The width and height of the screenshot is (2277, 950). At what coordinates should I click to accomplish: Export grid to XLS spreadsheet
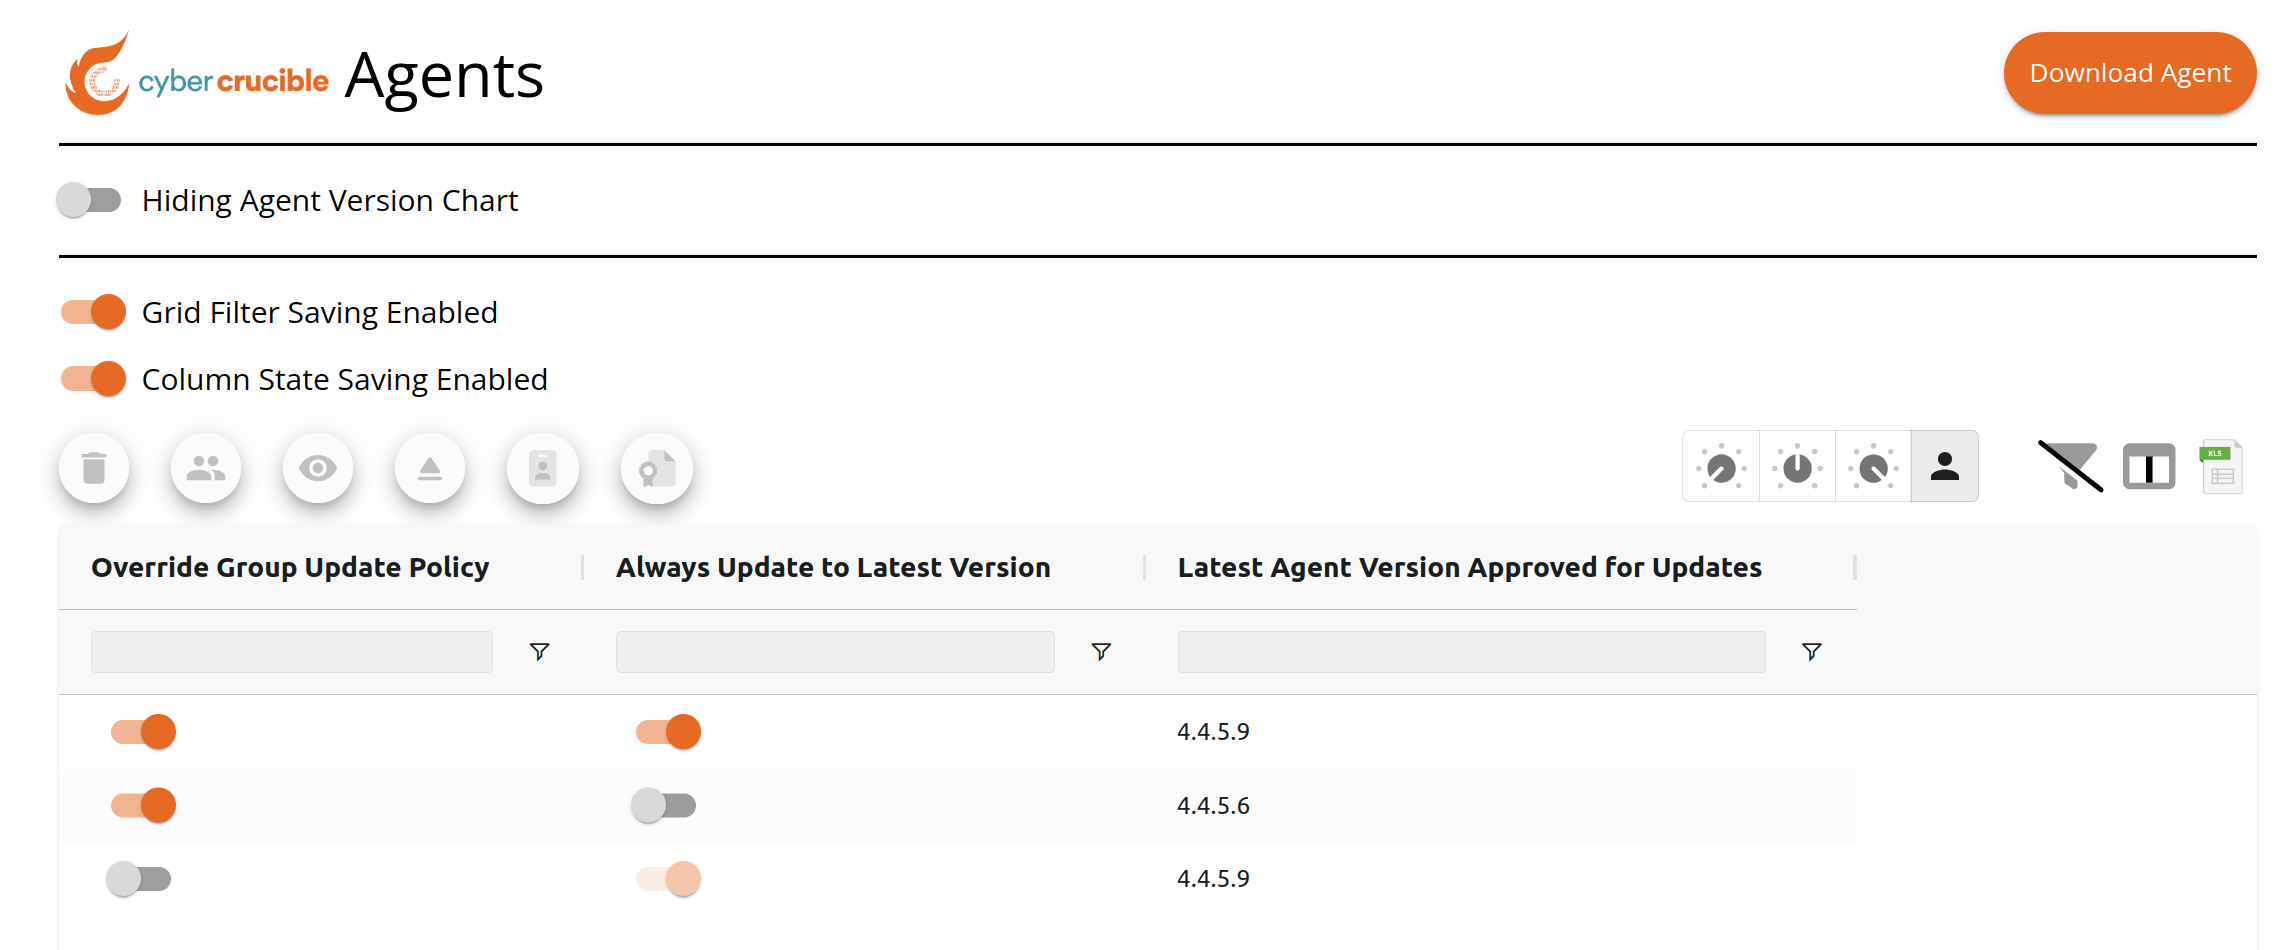point(2221,467)
